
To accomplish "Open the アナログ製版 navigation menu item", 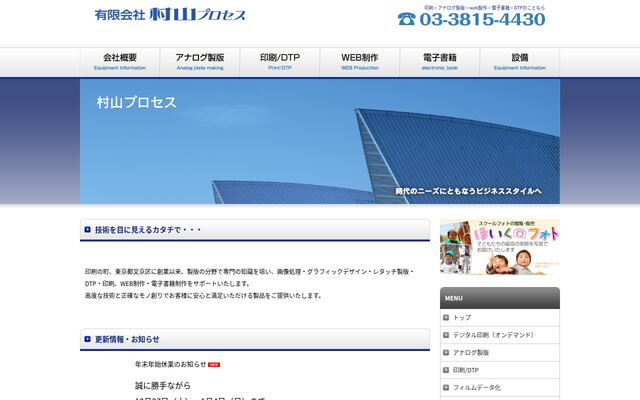I will 200,62.
